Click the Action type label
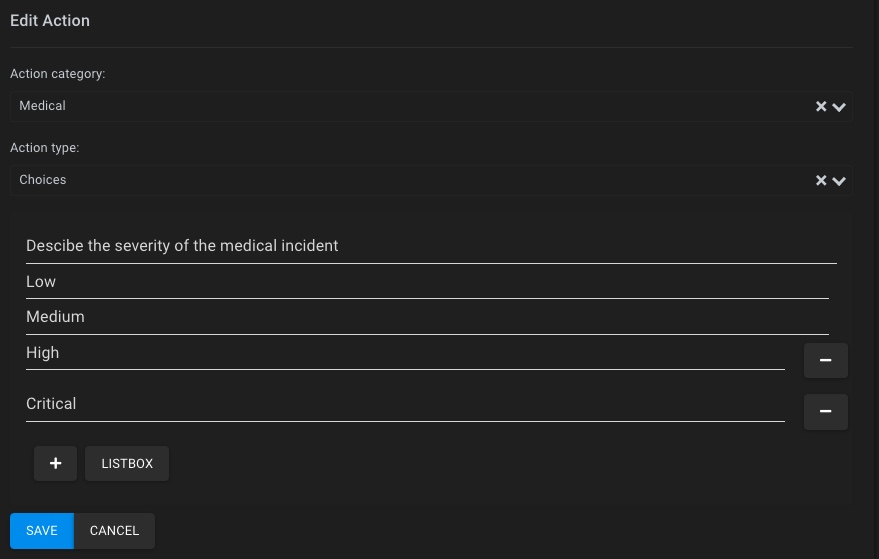 [45, 148]
